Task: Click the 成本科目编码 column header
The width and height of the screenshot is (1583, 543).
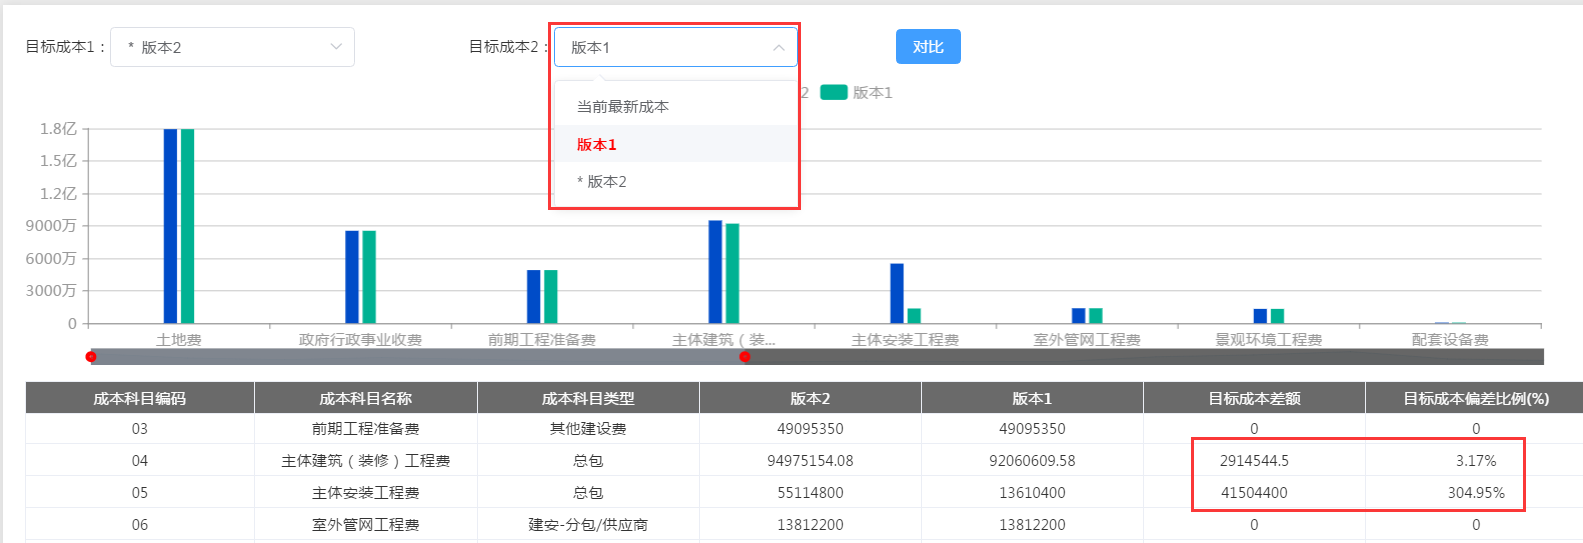Action: [140, 398]
